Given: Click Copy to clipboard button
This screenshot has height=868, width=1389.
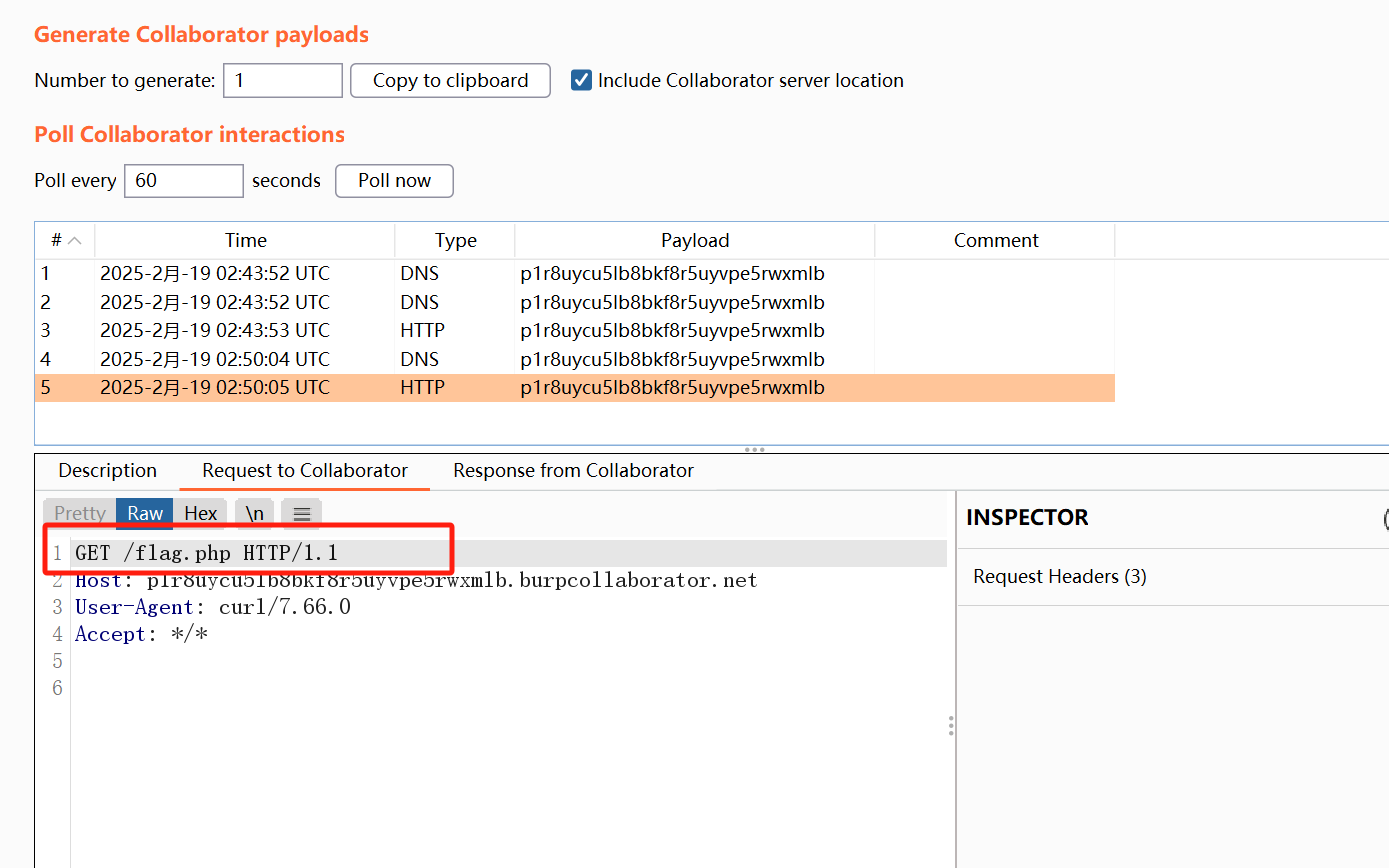Looking at the screenshot, I should point(450,80).
